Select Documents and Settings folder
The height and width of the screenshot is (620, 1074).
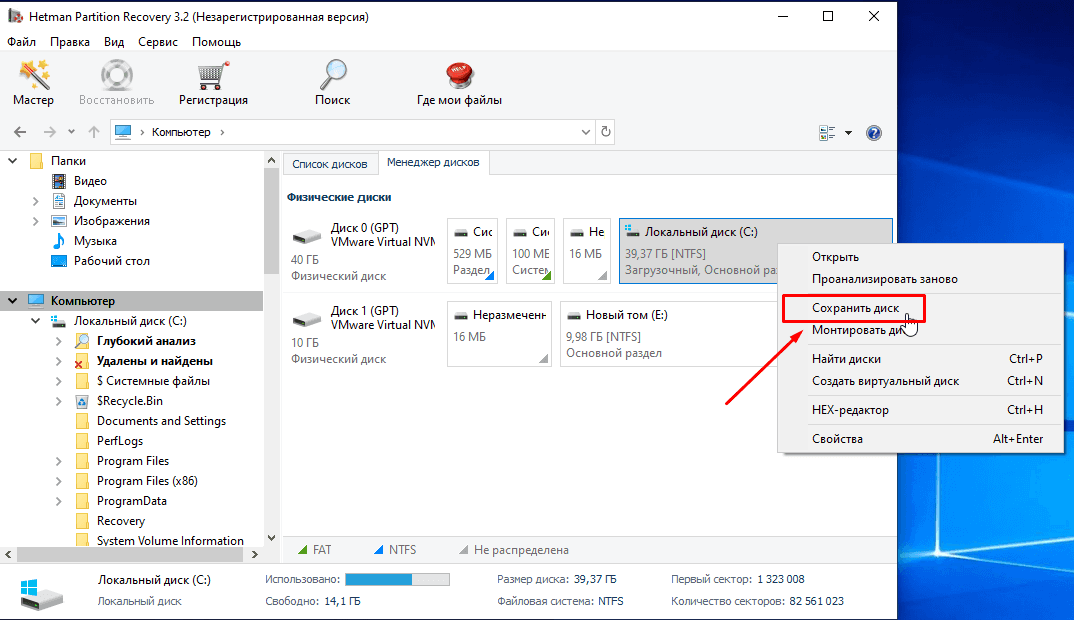(x=161, y=421)
